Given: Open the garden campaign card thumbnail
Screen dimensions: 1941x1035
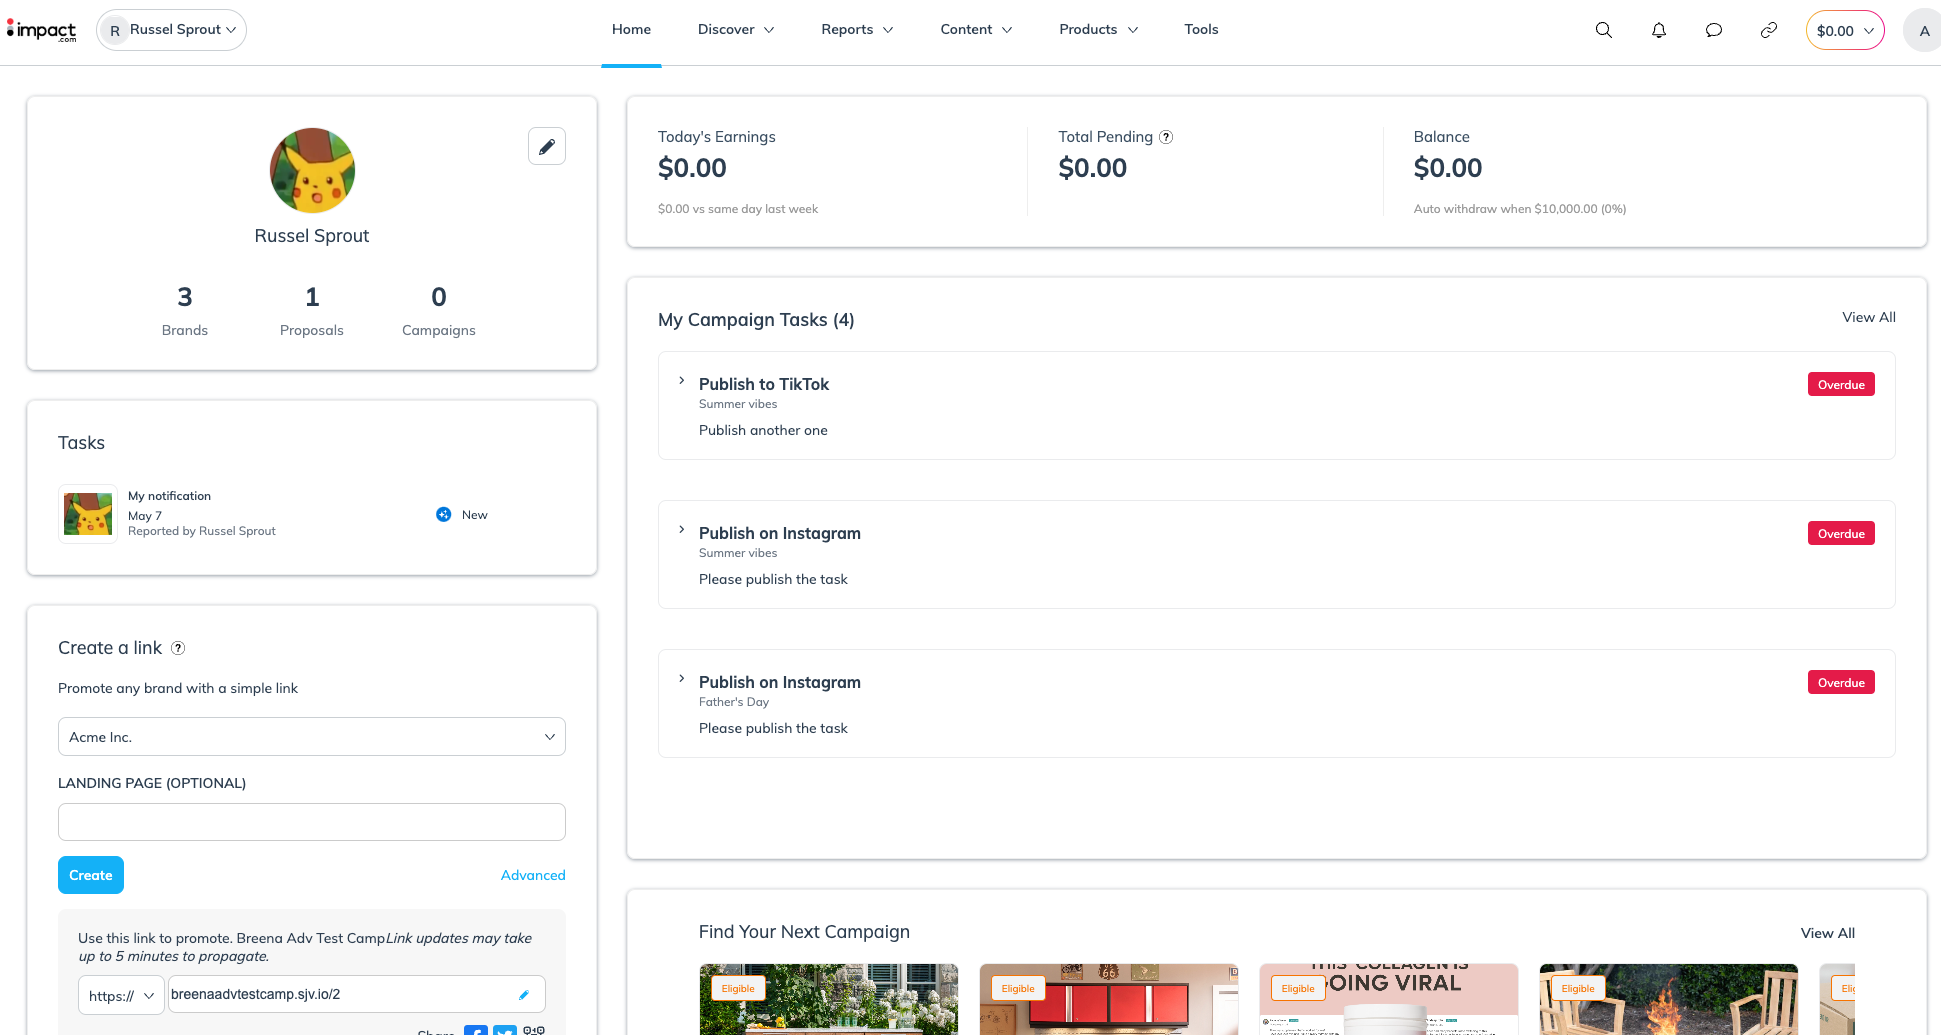Looking at the screenshot, I should (829, 999).
